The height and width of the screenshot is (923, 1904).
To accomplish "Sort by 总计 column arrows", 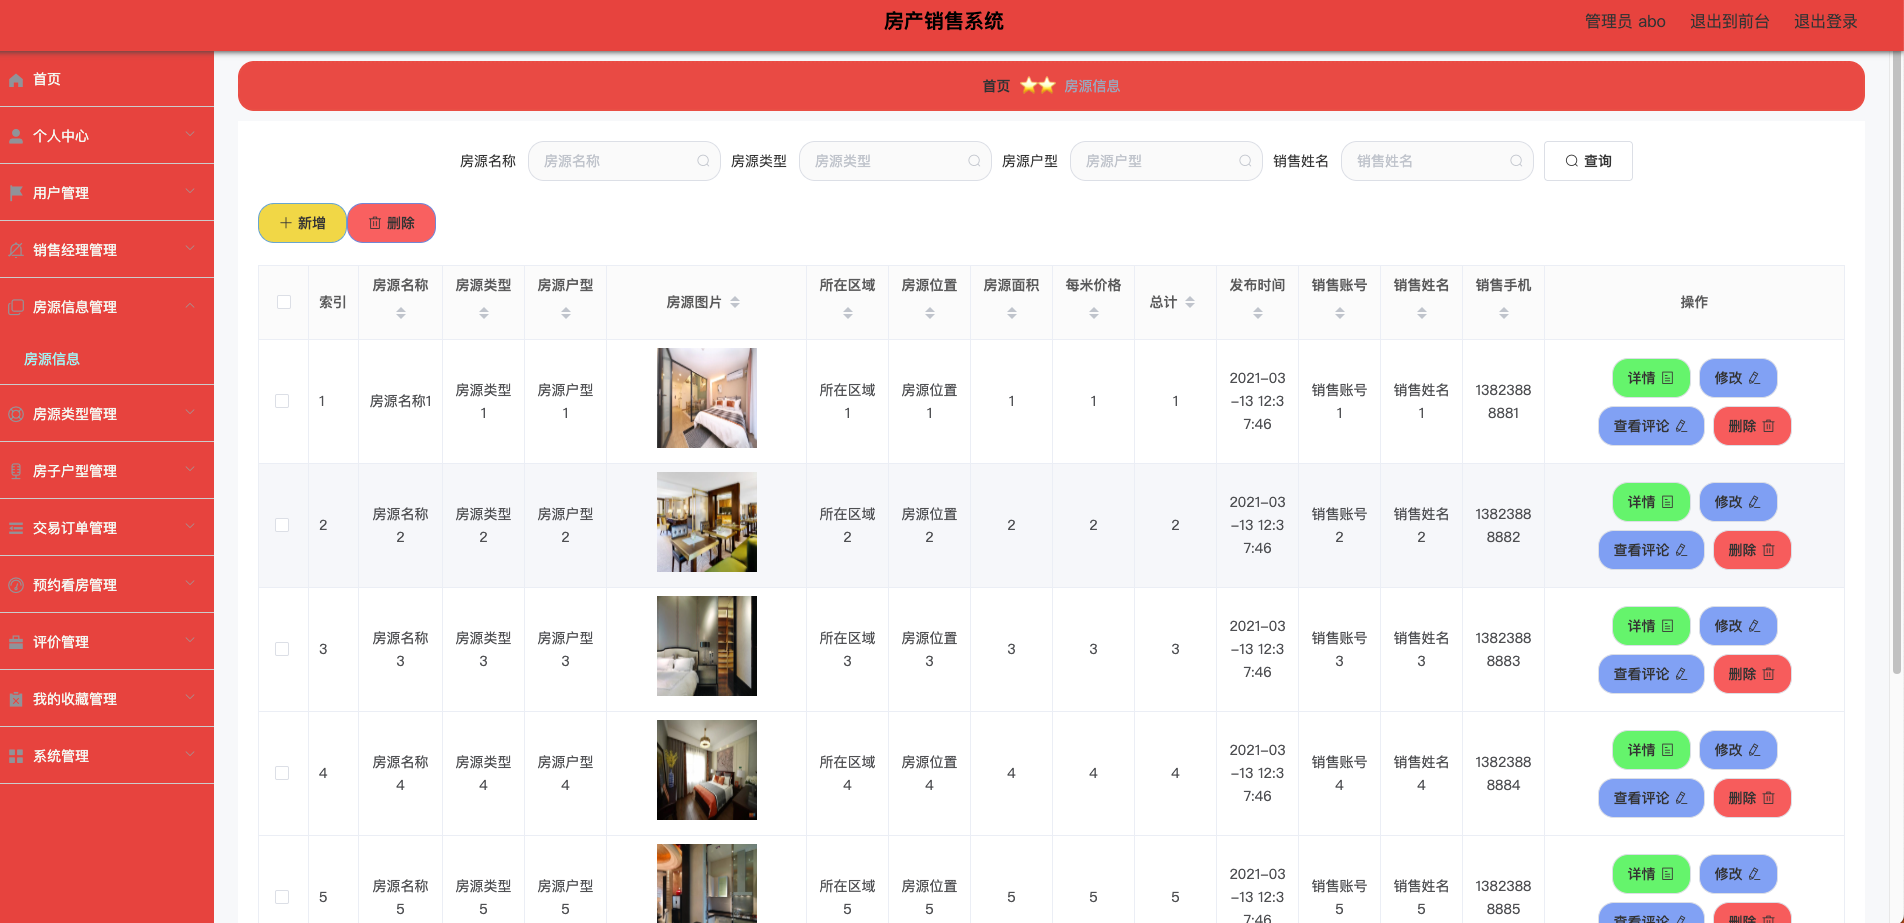I will tap(1190, 302).
